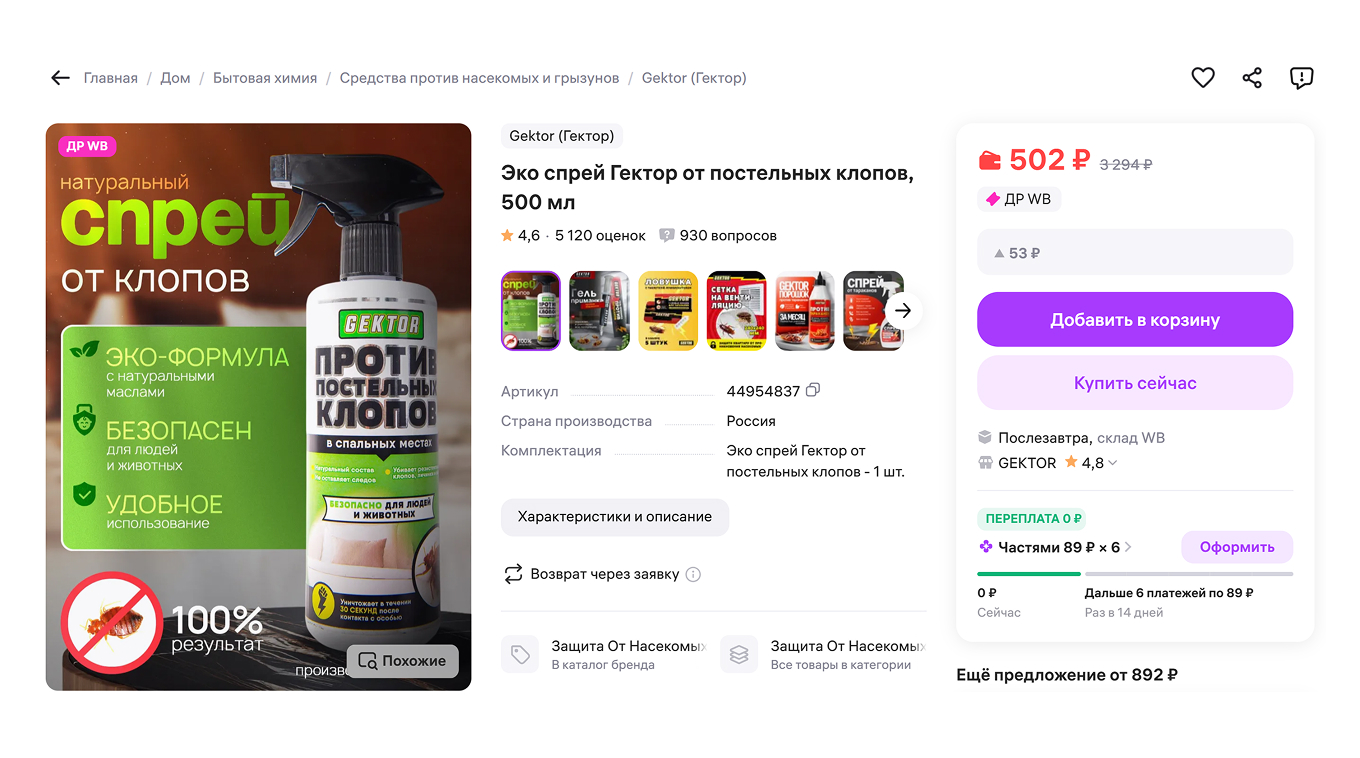This screenshot has width=1360, height=758.
Task: Copy article number using copy icon
Action: point(812,389)
